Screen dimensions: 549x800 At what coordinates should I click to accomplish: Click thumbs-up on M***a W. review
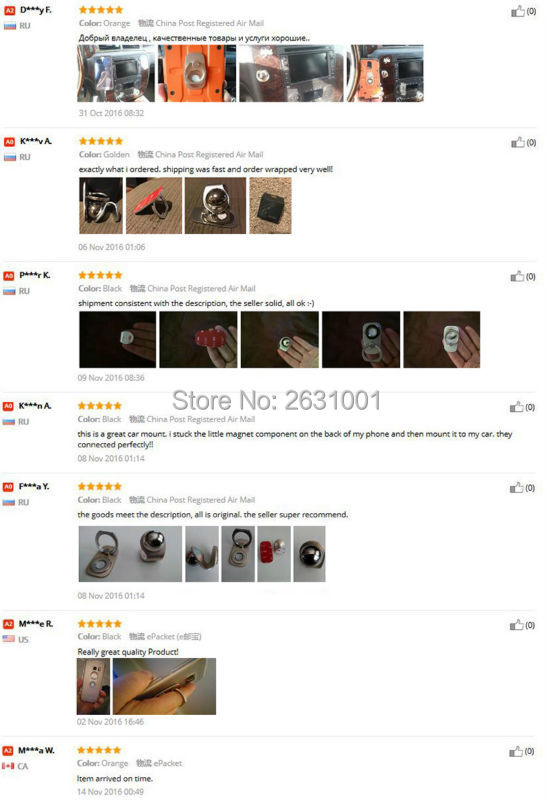coord(516,751)
